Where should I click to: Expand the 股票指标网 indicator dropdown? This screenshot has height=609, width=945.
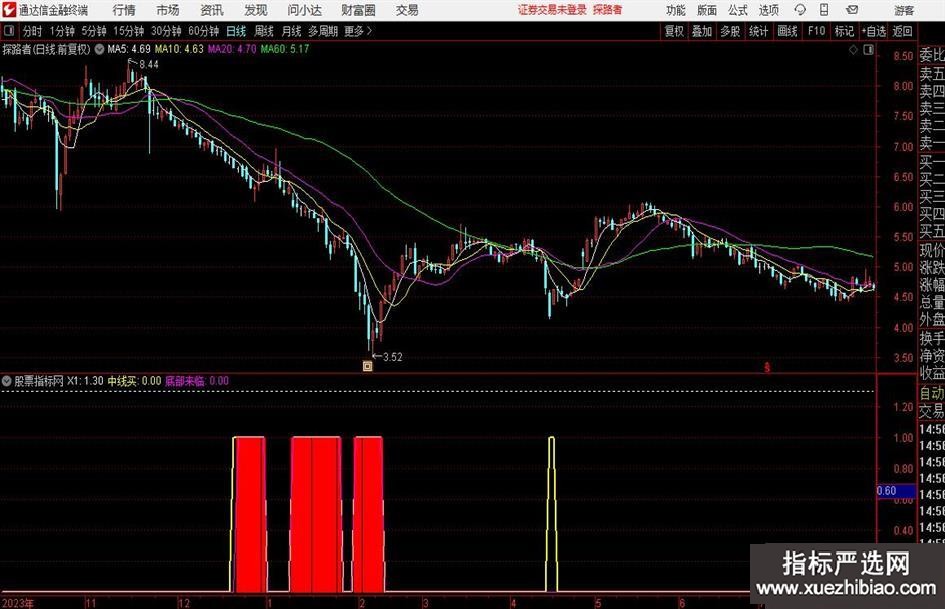pos(7,381)
